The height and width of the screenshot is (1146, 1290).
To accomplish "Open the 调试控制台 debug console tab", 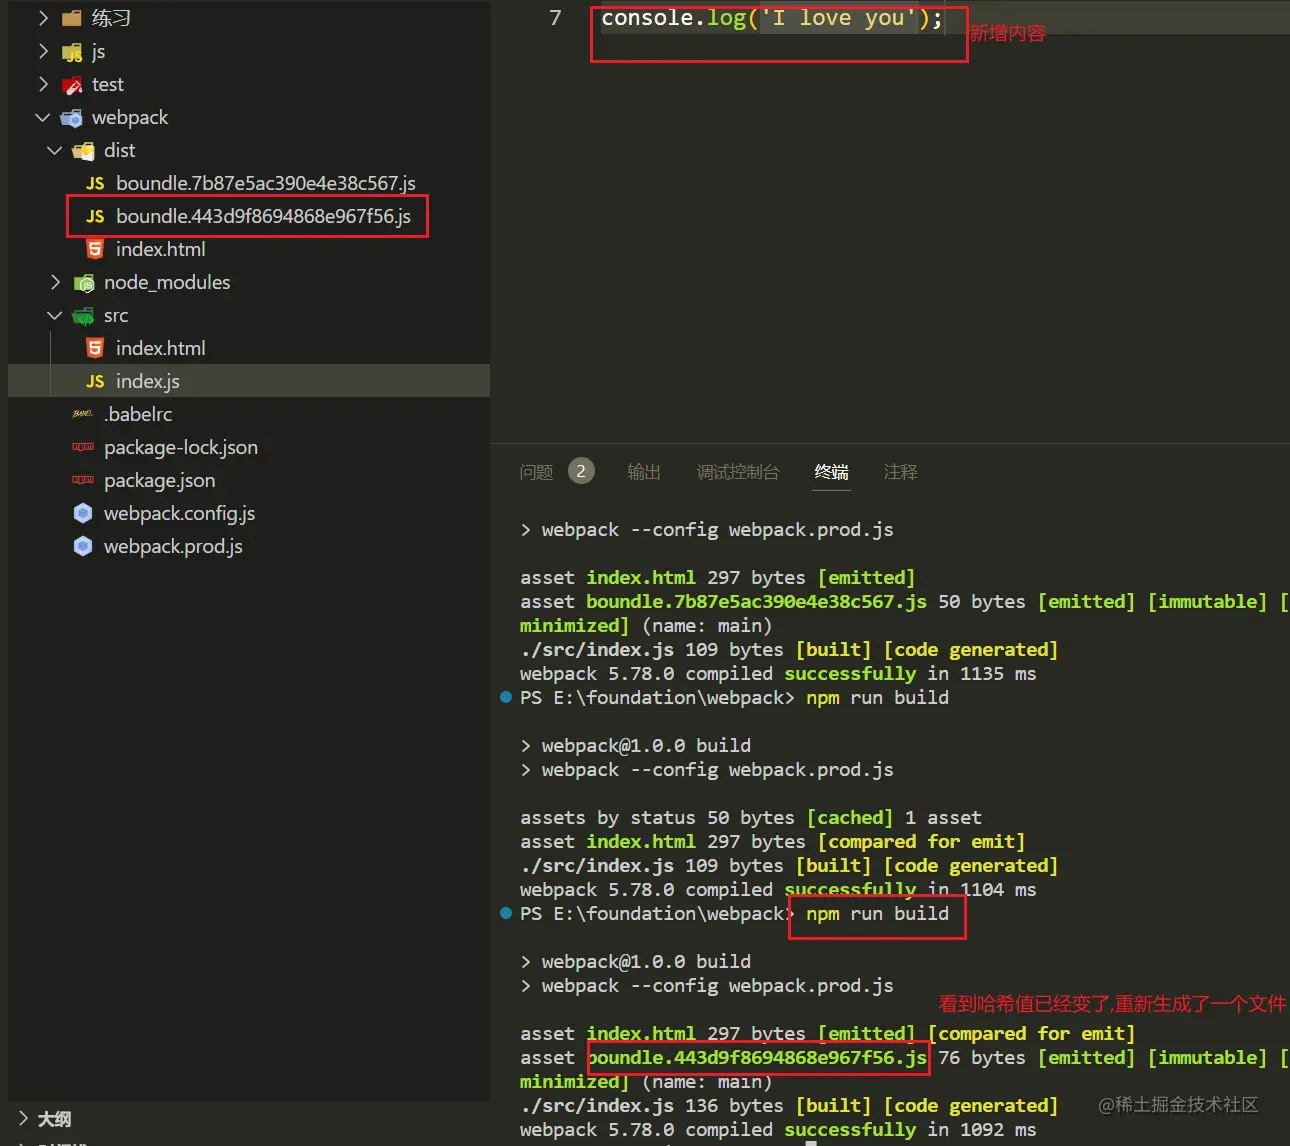I will pos(738,472).
